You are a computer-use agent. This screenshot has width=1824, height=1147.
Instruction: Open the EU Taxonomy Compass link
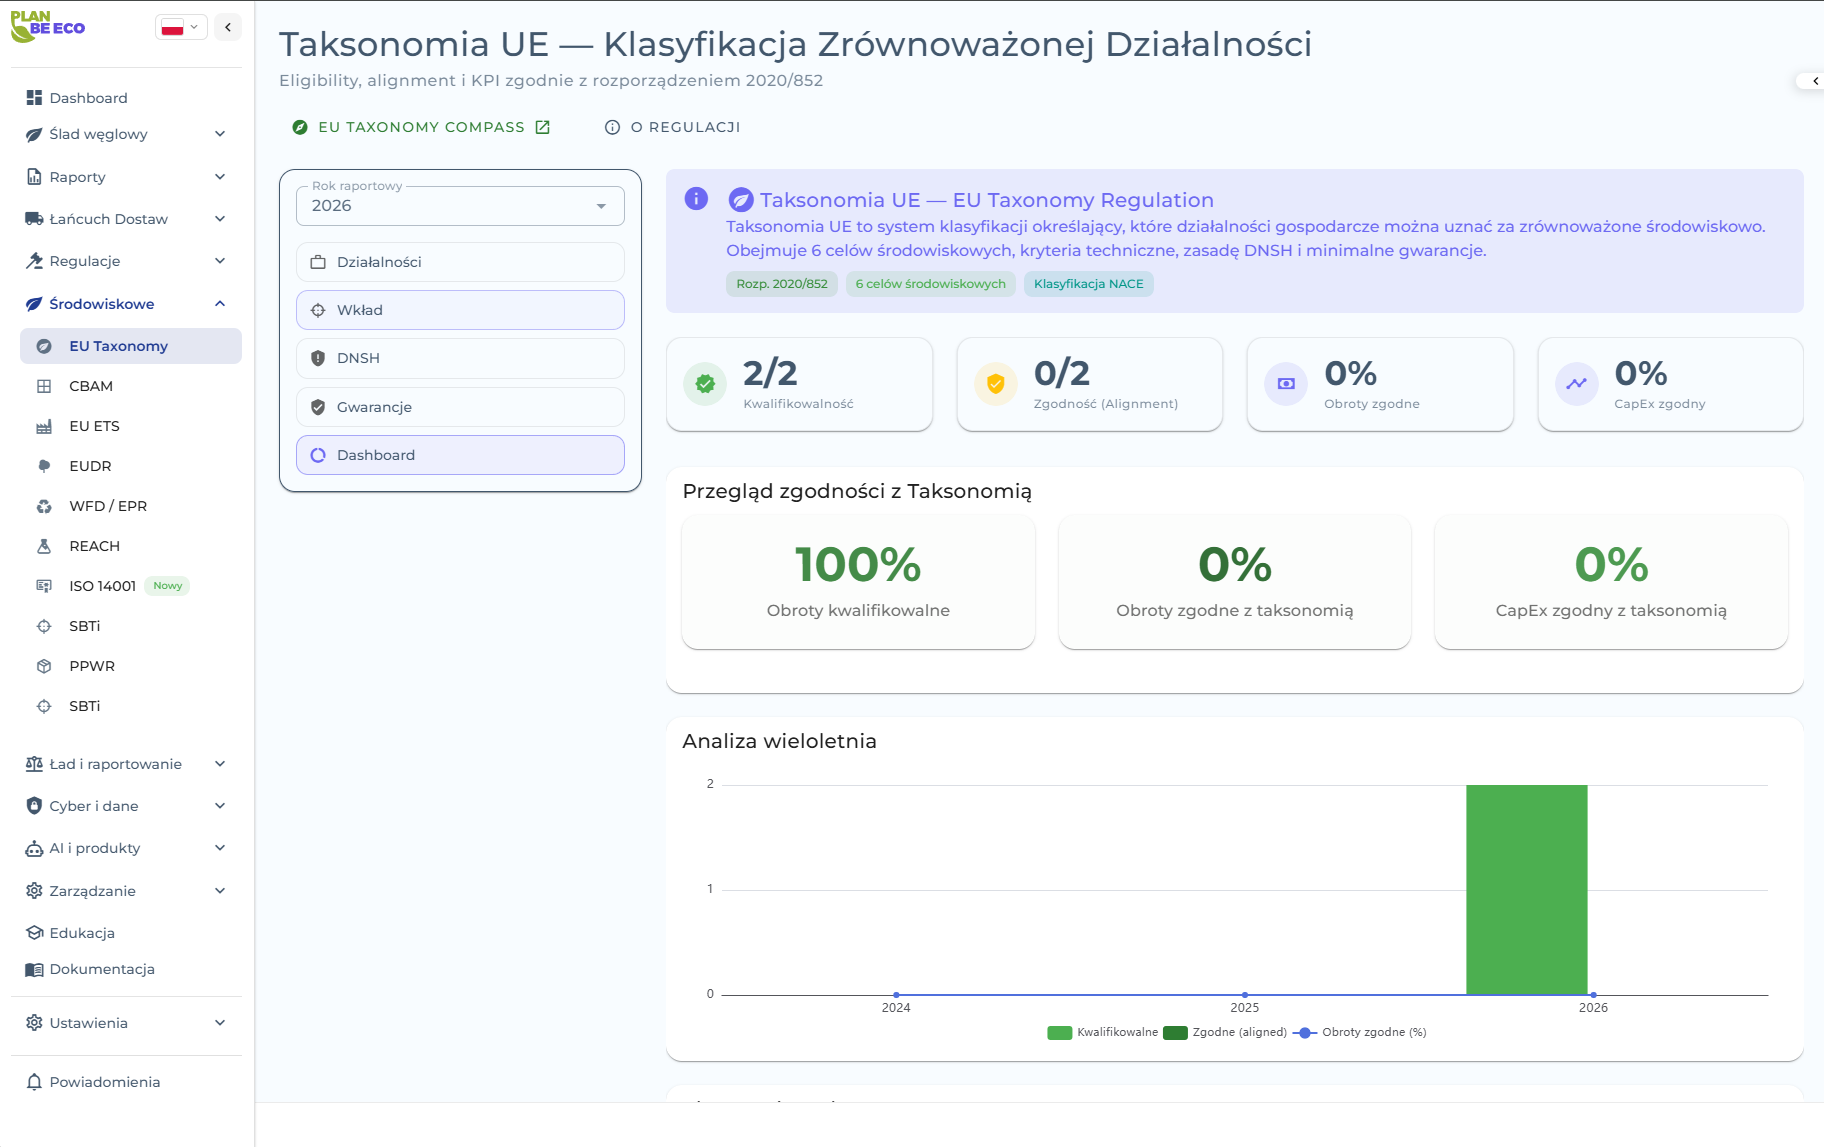[x=421, y=127]
